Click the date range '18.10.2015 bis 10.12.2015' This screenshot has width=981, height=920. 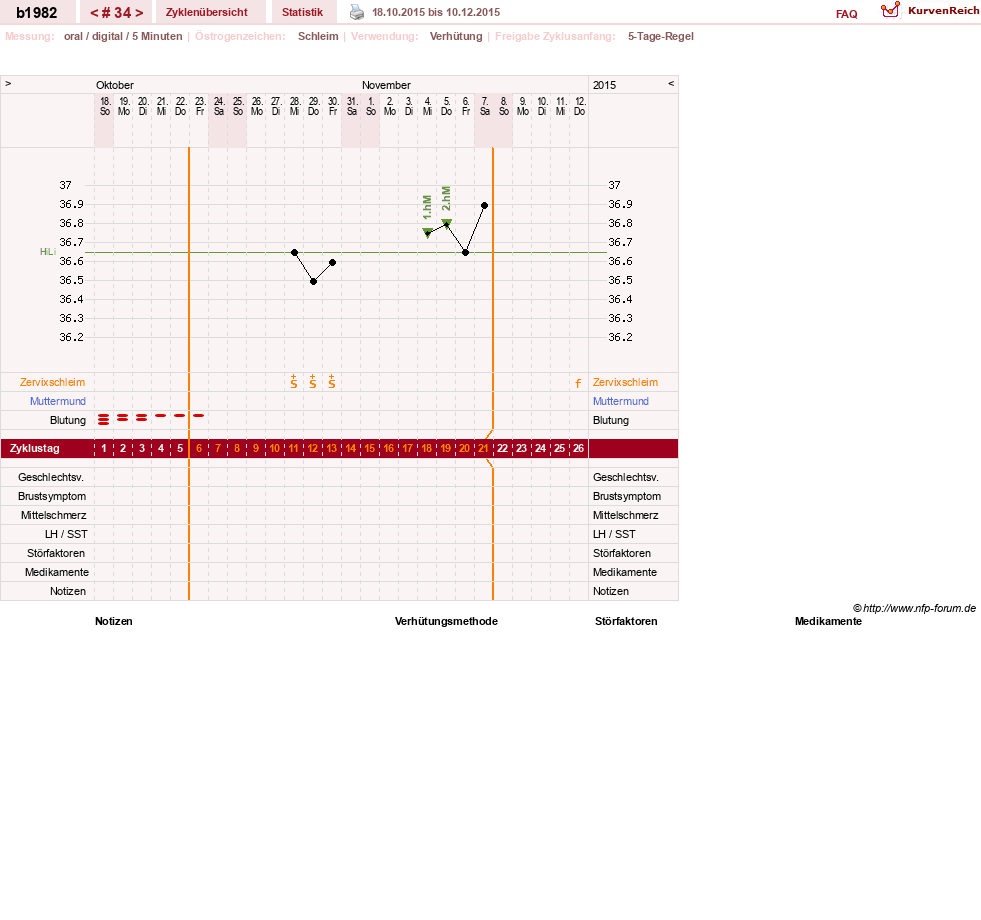click(436, 13)
